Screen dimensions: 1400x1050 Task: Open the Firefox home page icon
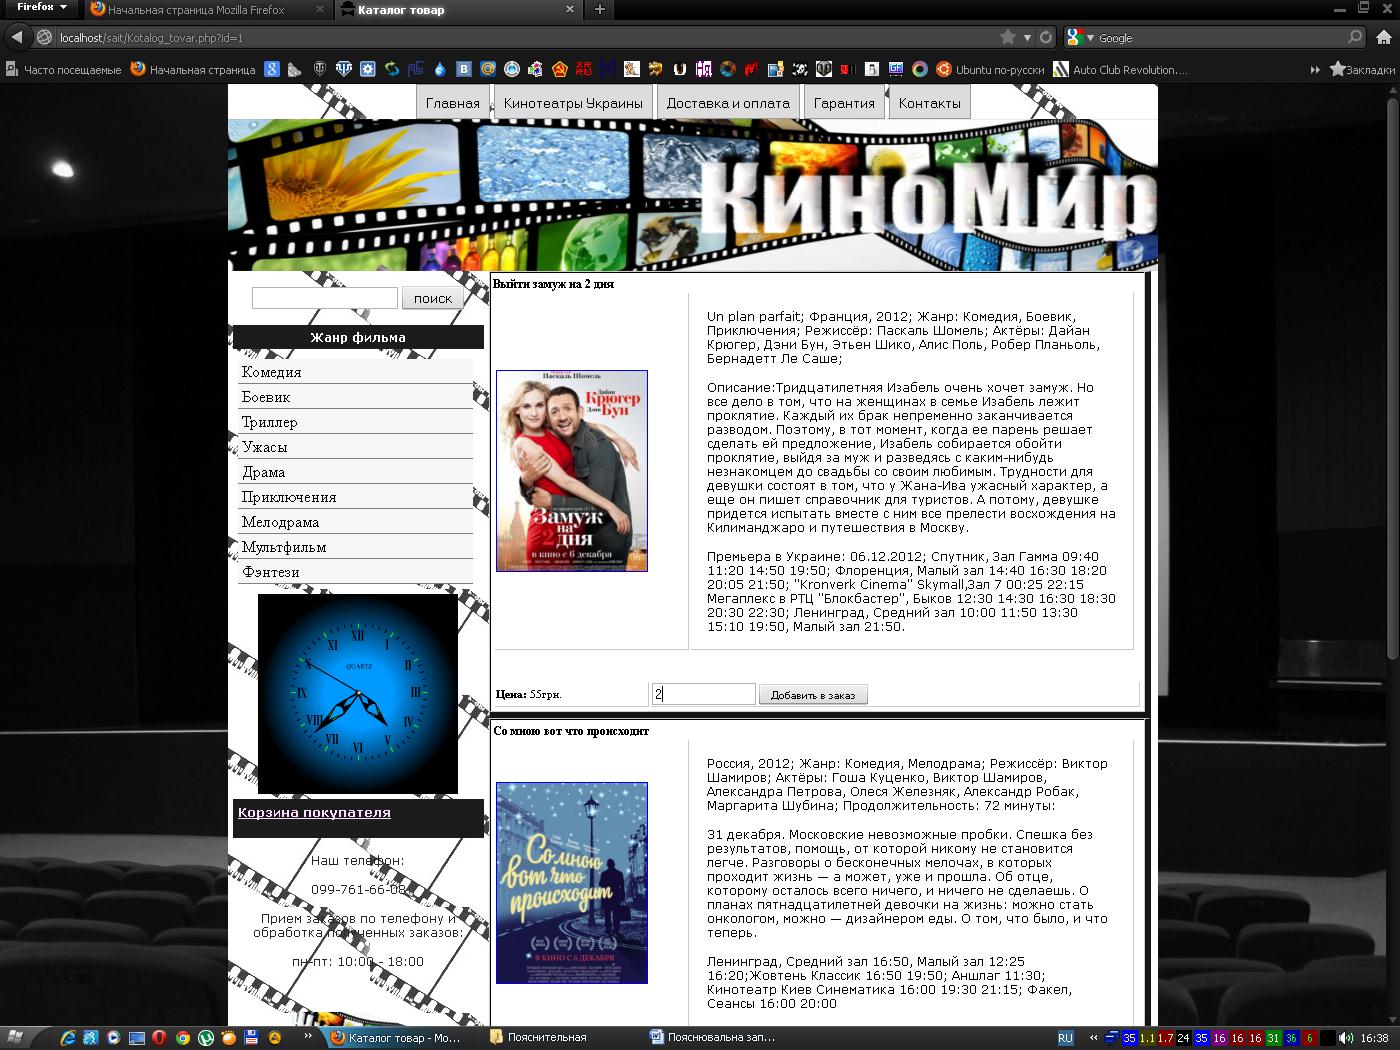pyautogui.click(x=1384, y=37)
